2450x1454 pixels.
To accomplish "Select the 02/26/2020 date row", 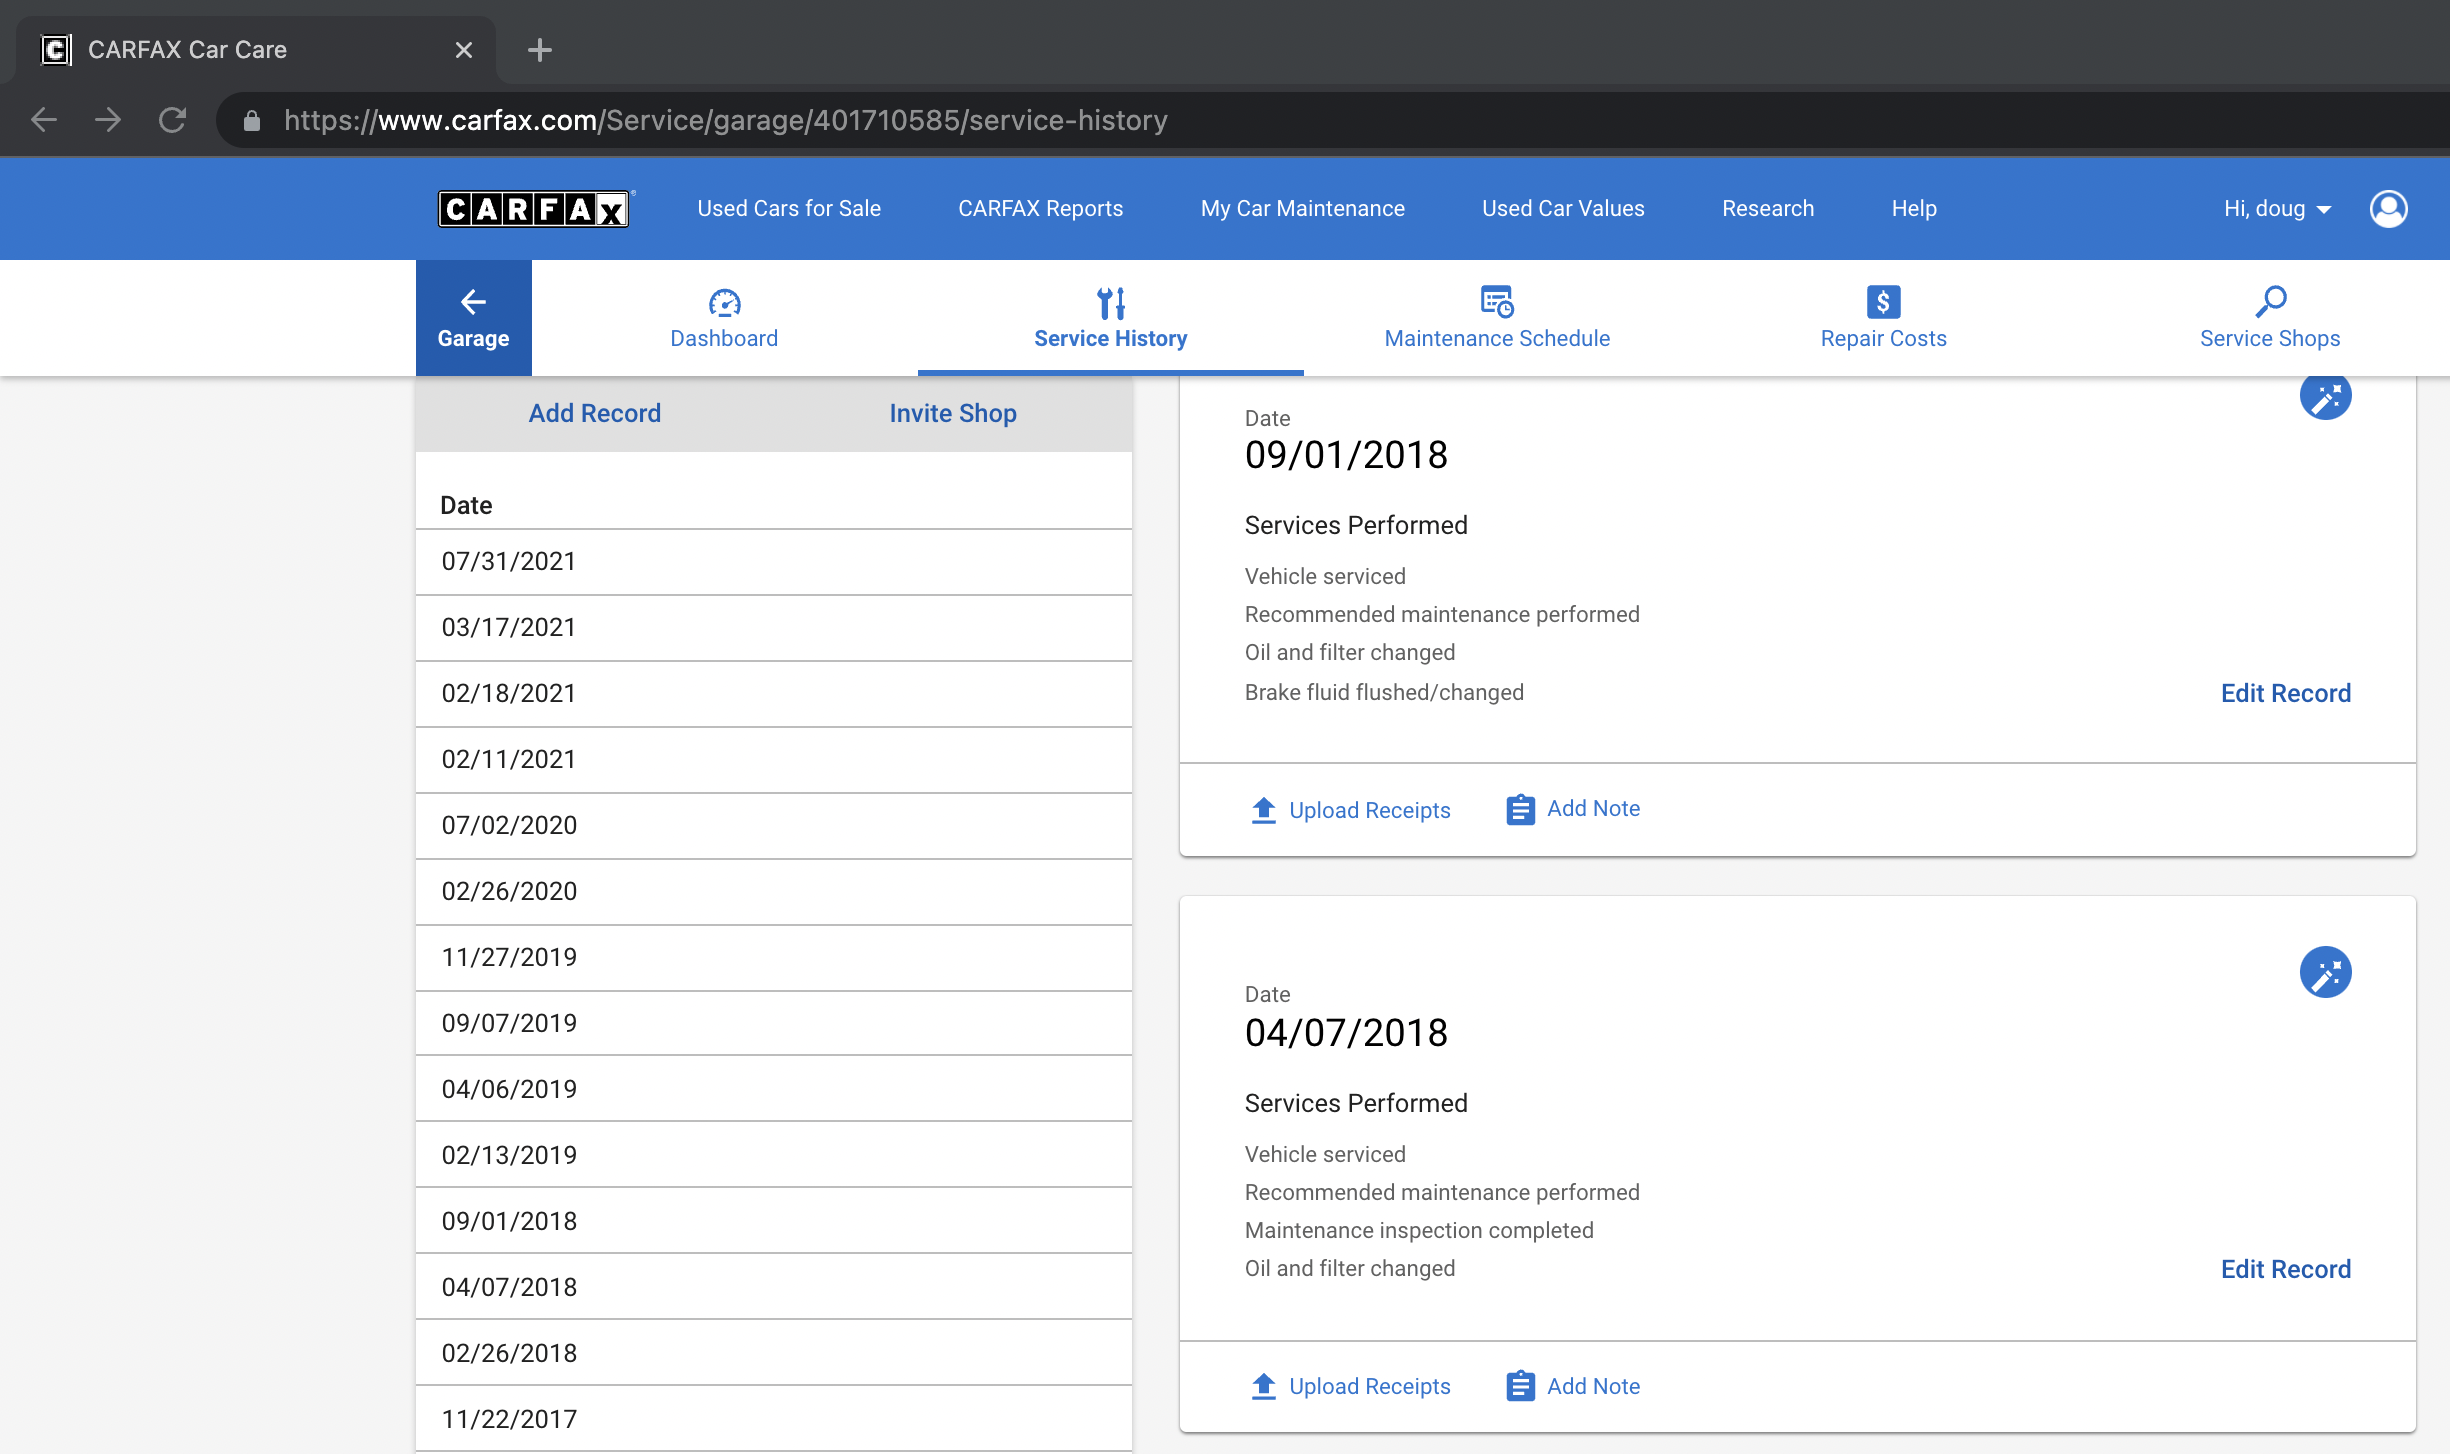I will click(774, 892).
